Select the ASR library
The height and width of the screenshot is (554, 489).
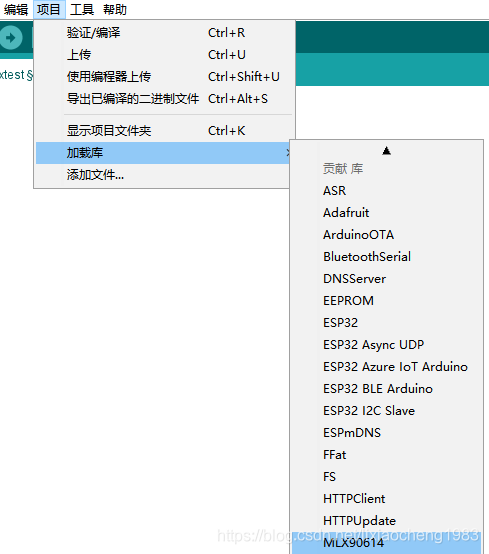point(387,191)
